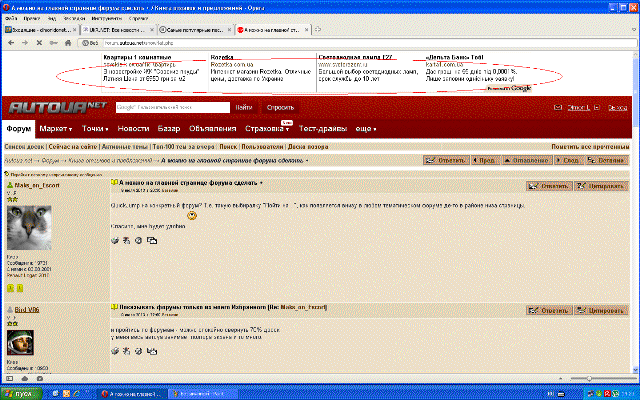The height and width of the screenshot is (400, 640).
Task: Click the browser zoom slider in status bar
Action: click(590, 377)
